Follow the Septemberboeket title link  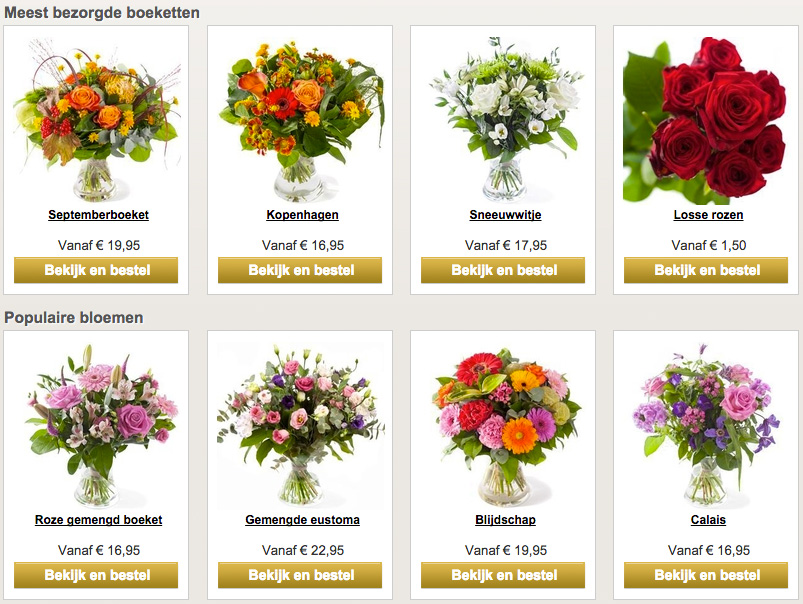[98, 215]
